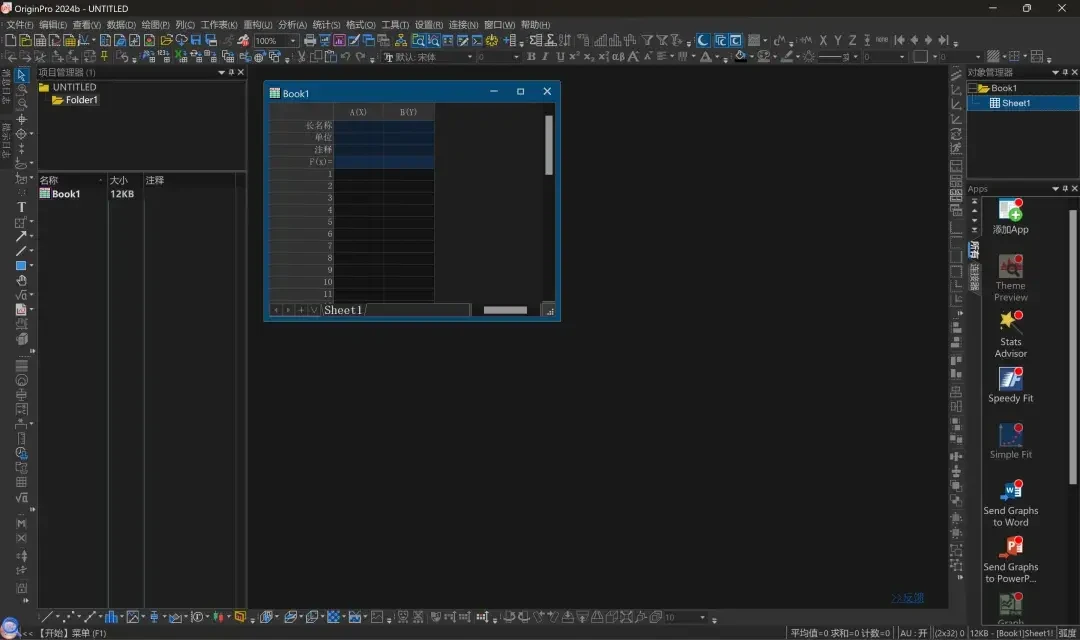Click the Line plot icon in bottom toolbar
This screenshot has height=640, width=1080.
point(47,617)
